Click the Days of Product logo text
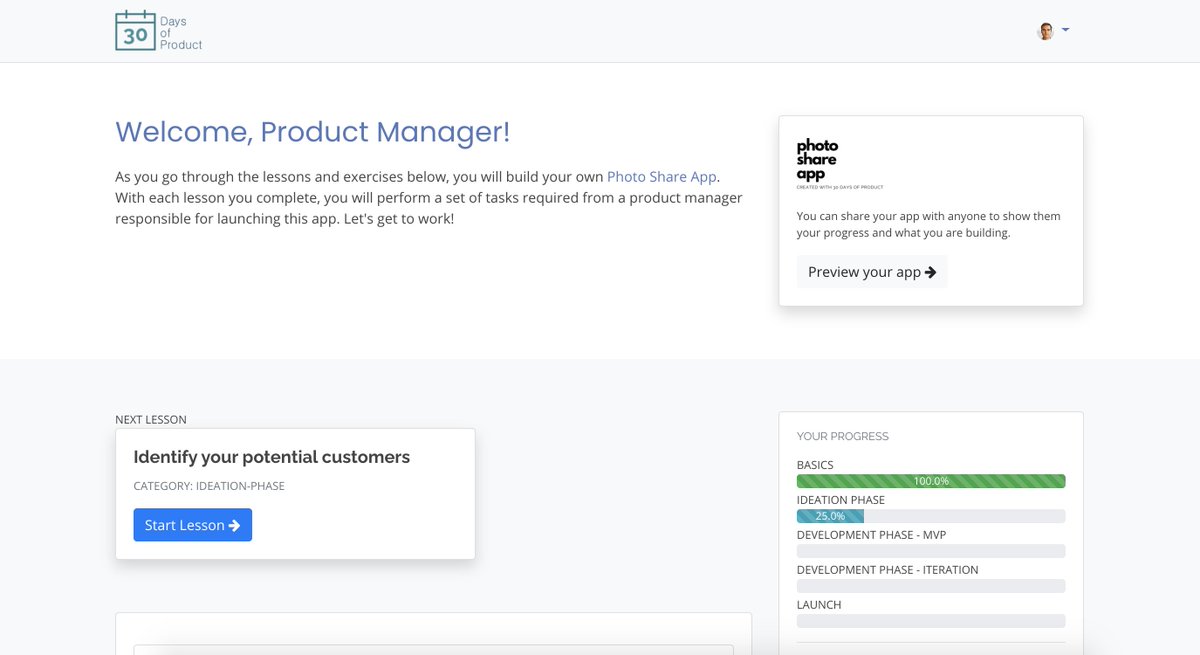Screen dimensions: 1200x655 point(181,33)
